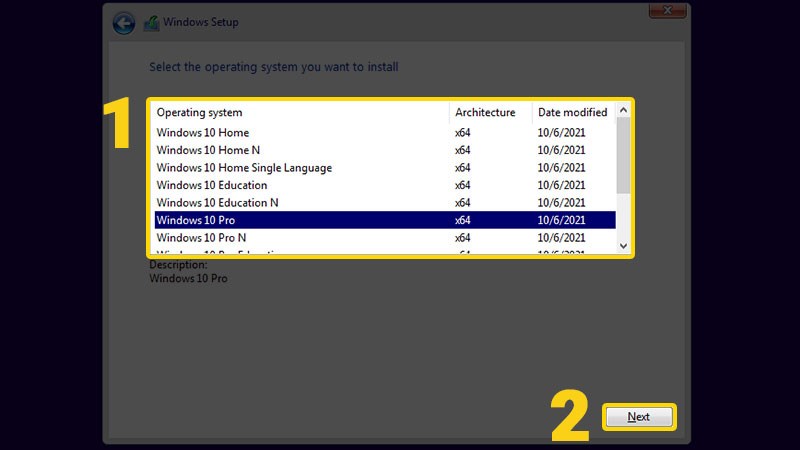800x450 pixels.
Task: Go back using the blue arrow button
Action: pos(123,23)
